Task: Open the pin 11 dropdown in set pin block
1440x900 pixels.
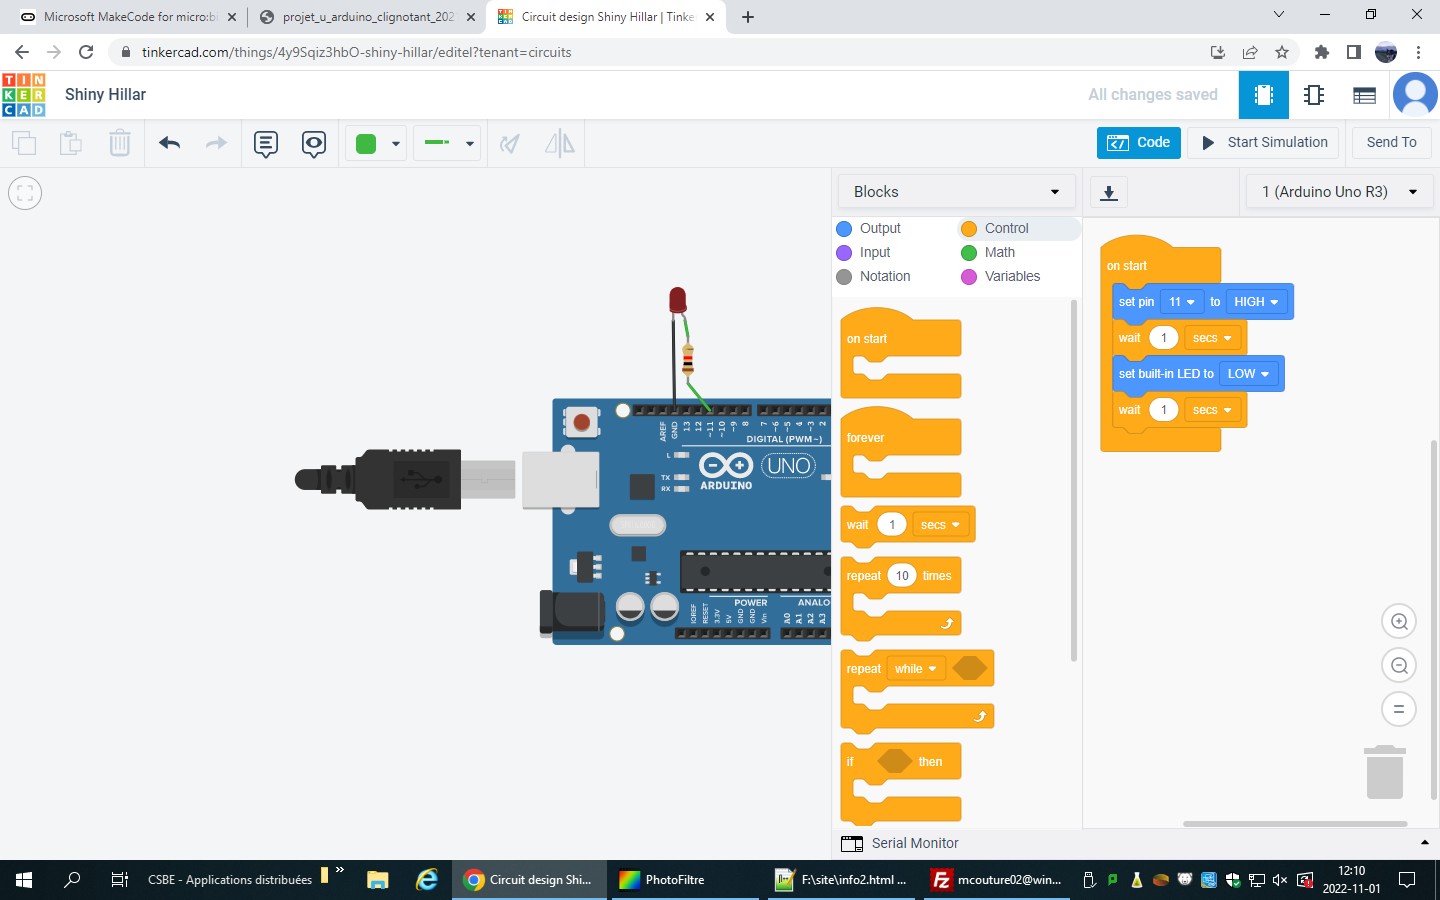Action: coord(1181,302)
